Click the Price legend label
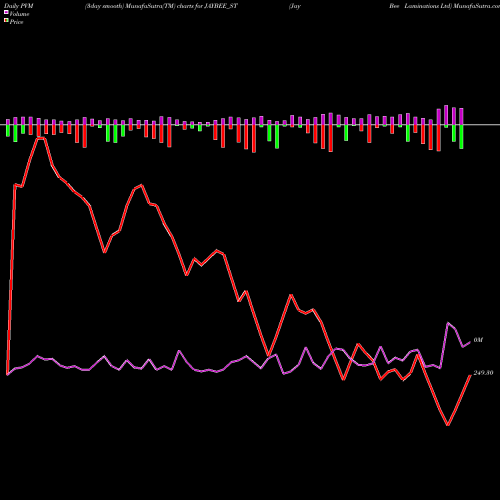The height and width of the screenshot is (500, 500). pos(16,22)
